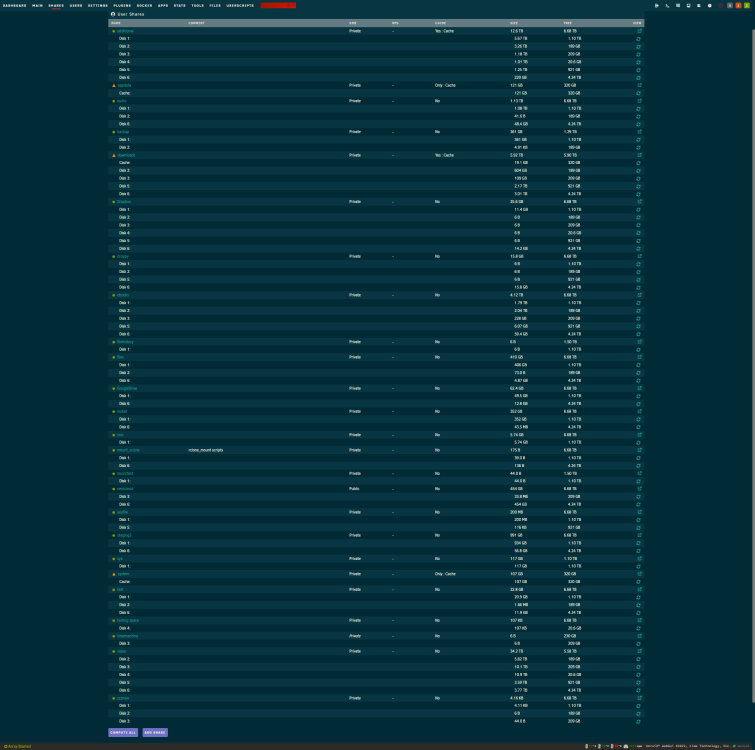755x750 pixels.
Task: Open the filehistory share link
Action: 125,342
